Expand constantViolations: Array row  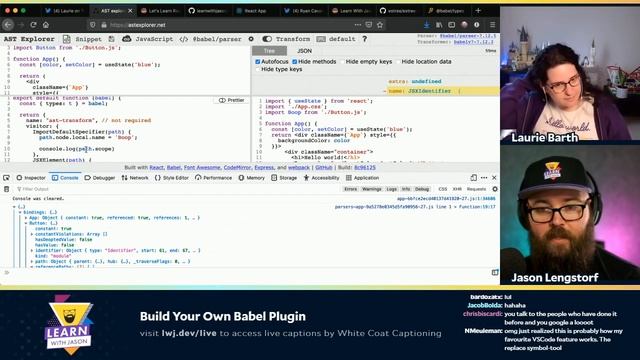click(x=32, y=234)
